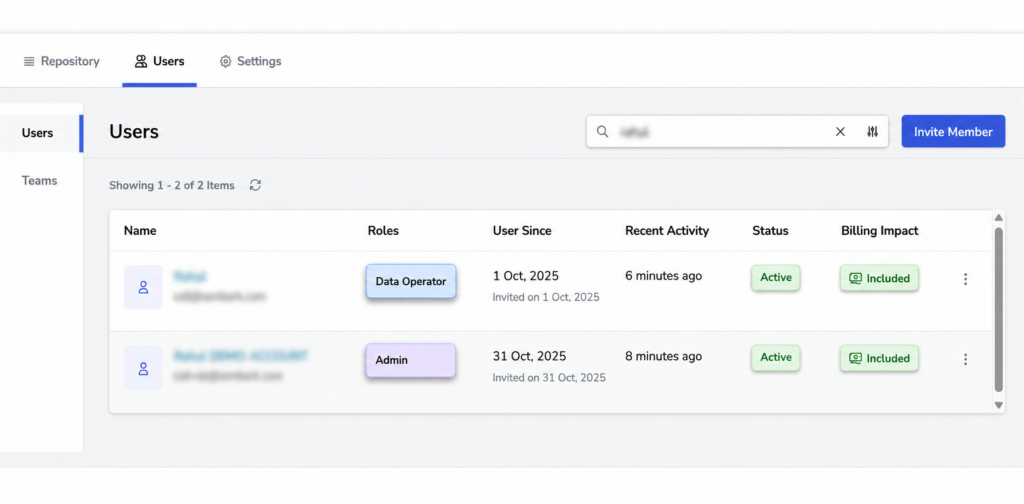1024x504 pixels.
Task: Open the Settings tab
Action: click(x=250, y=61)
